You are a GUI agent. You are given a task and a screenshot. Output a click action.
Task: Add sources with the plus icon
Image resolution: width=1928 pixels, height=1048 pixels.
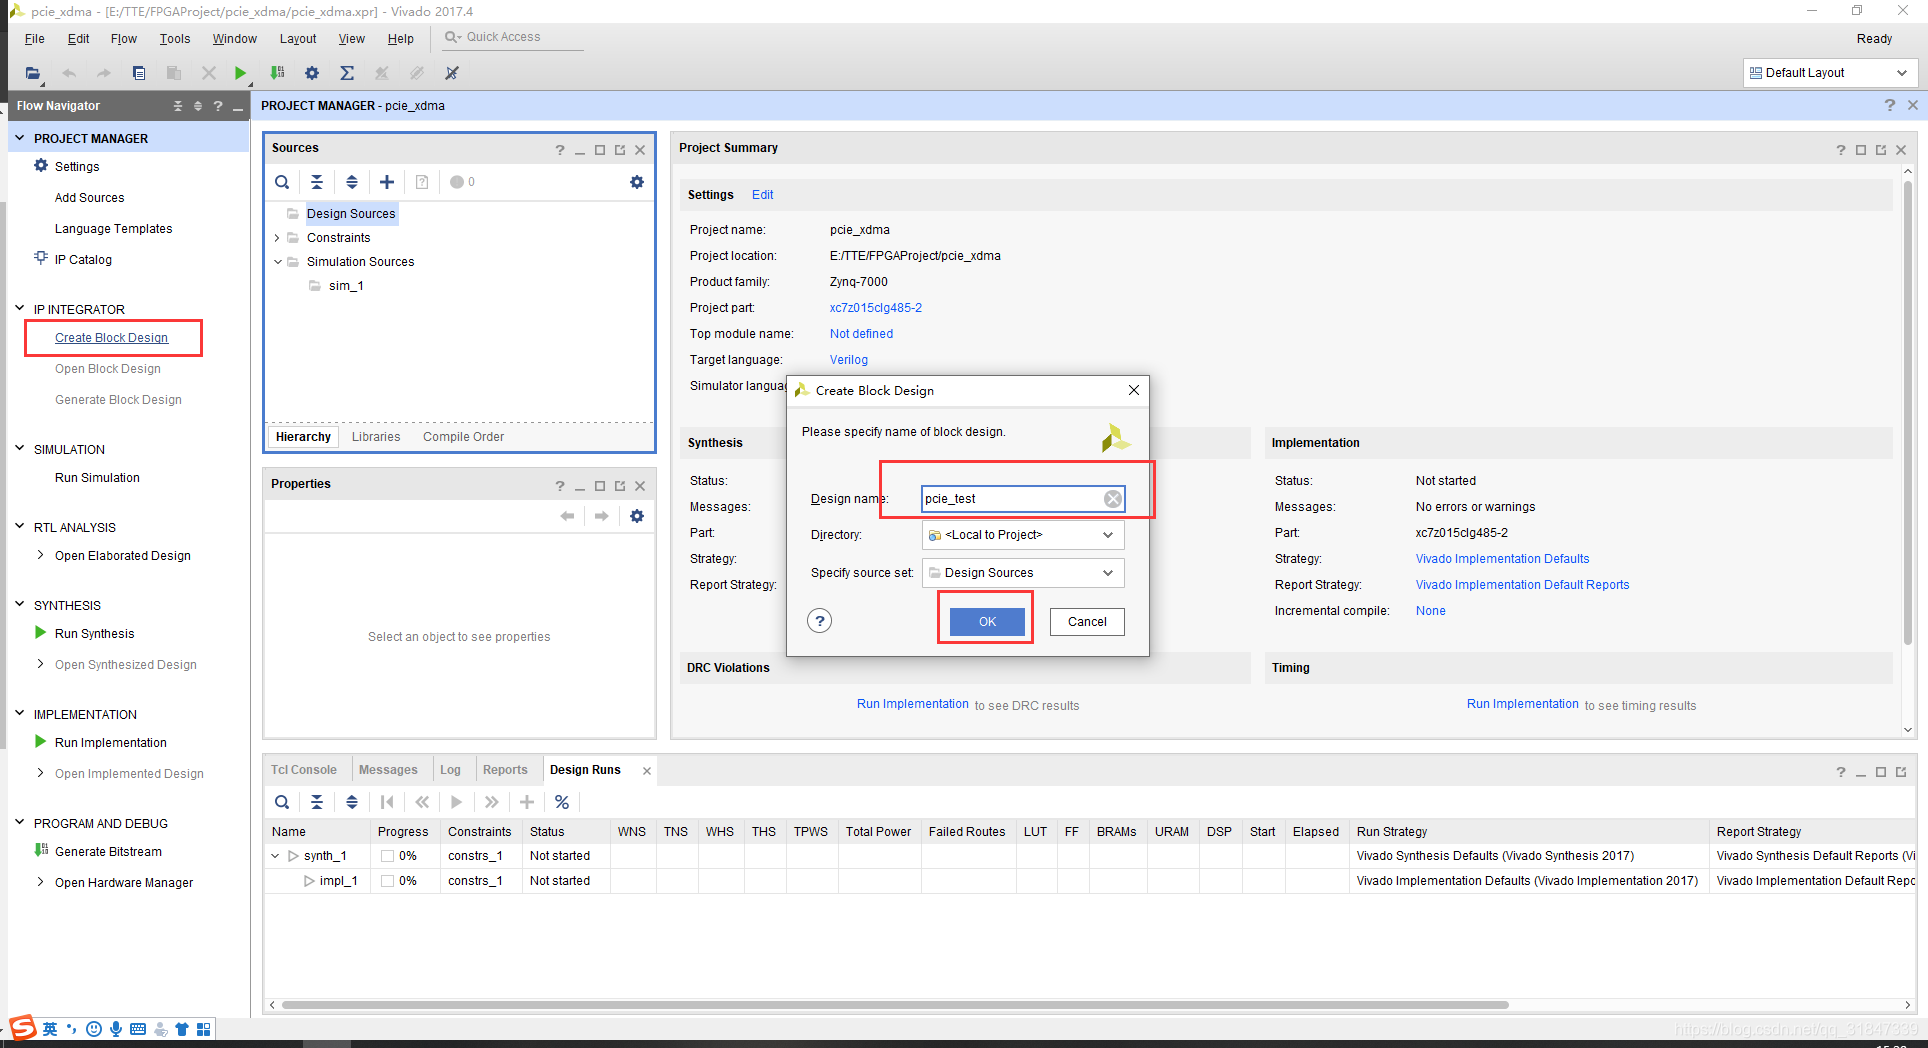pos(387,182)
